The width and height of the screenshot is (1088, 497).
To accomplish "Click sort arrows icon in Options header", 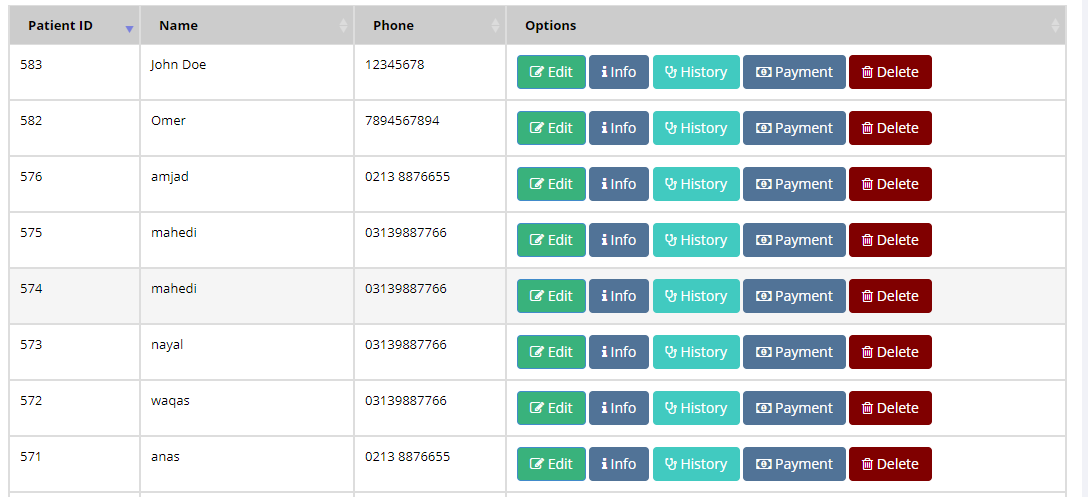I will (x=1055, y=26).
